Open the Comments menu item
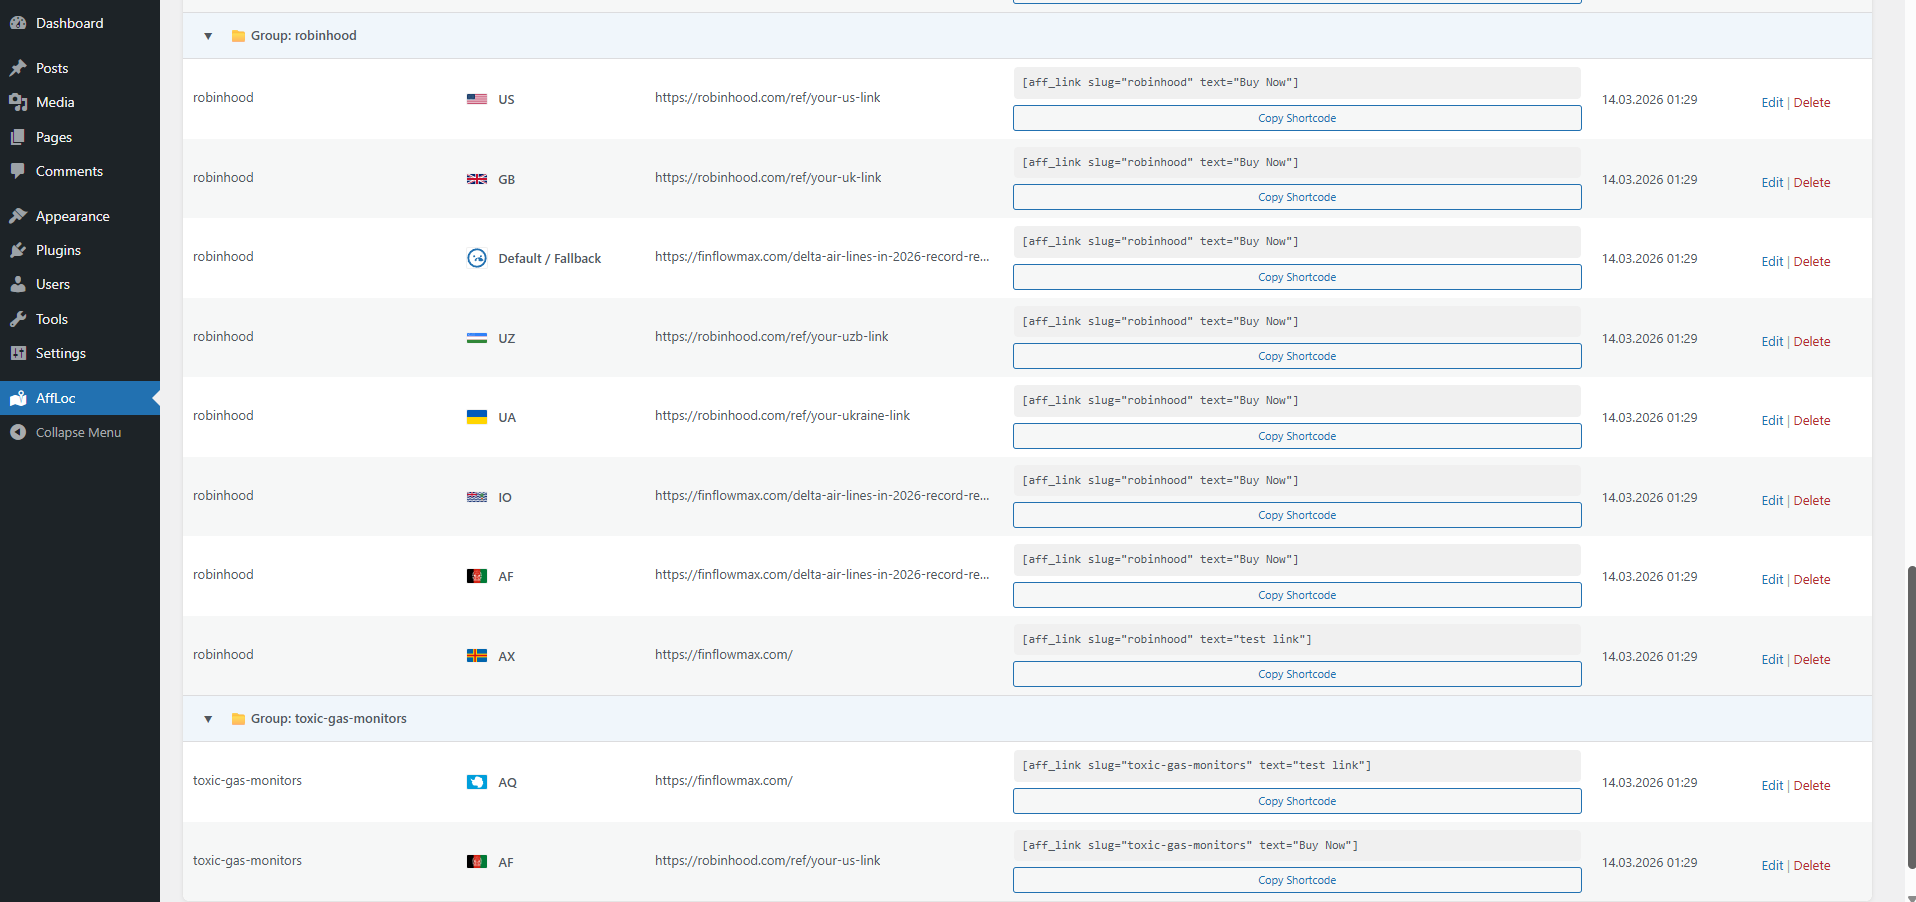Screen dimensions: 1916x902 [x=69, y=171]
